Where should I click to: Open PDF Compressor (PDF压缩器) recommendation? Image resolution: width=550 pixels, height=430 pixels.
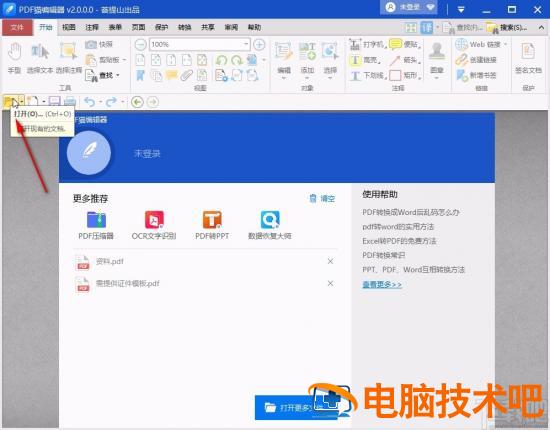96,225
